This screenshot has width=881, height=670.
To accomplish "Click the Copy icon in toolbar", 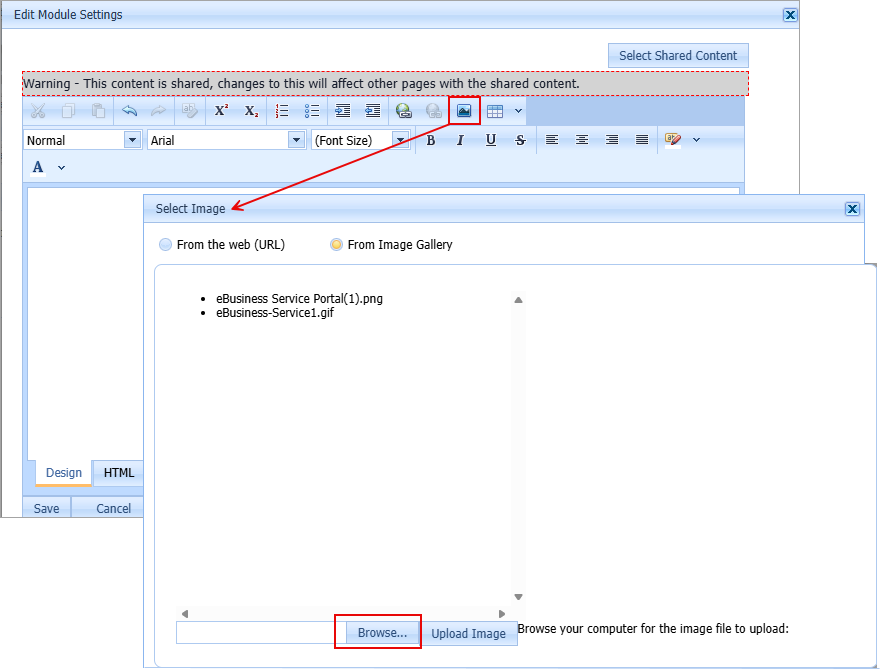I will [x=68, y=111].
